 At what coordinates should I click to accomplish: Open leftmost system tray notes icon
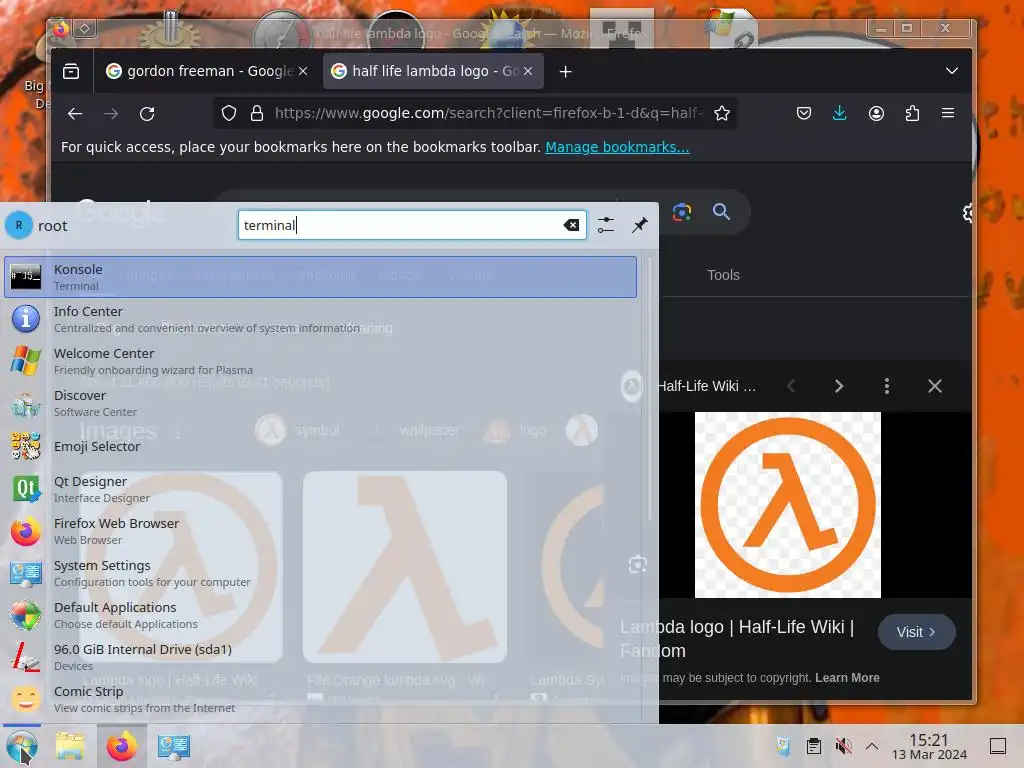[x=783, y=746]
